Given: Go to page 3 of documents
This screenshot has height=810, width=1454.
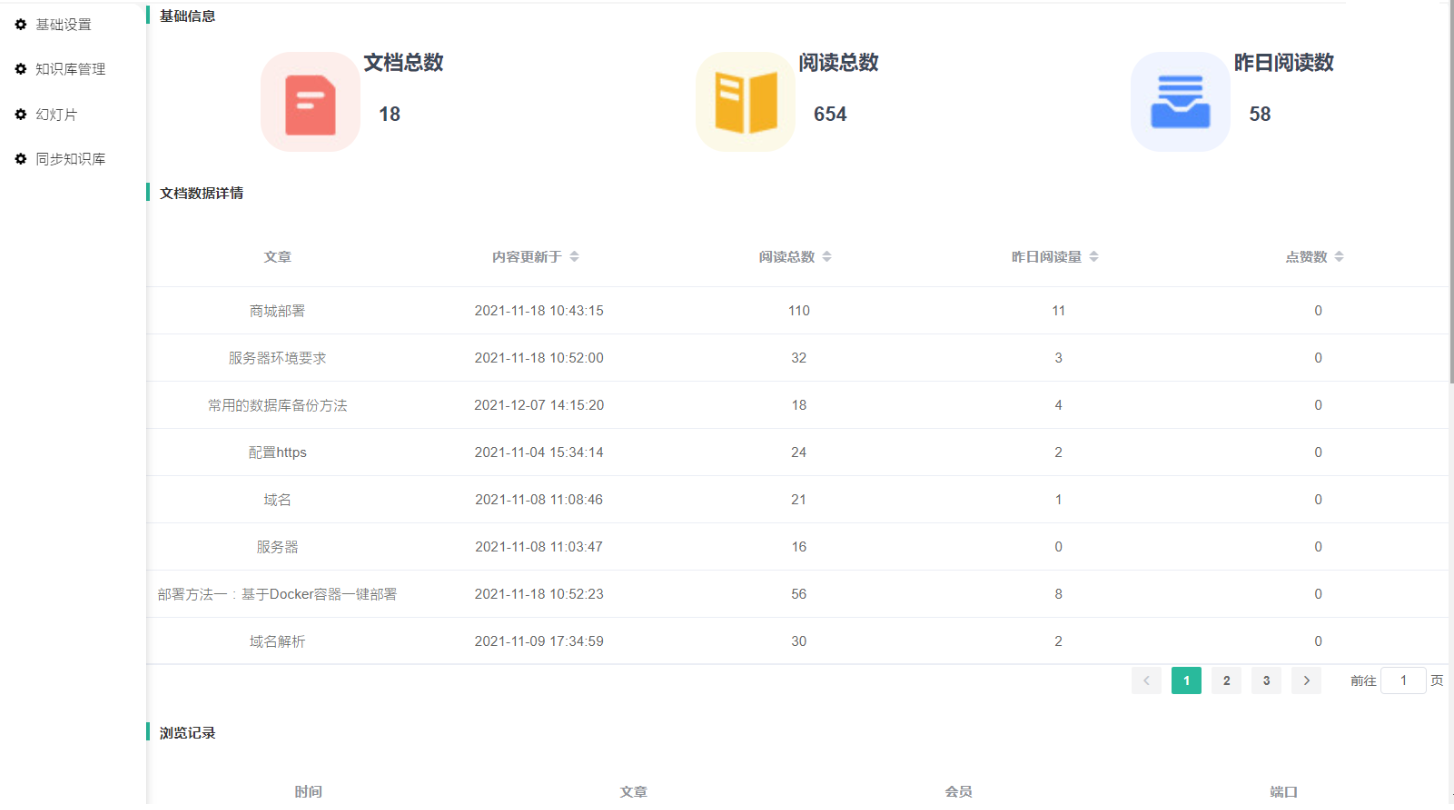Looking at the screenshot, I should pos(1266,681).
